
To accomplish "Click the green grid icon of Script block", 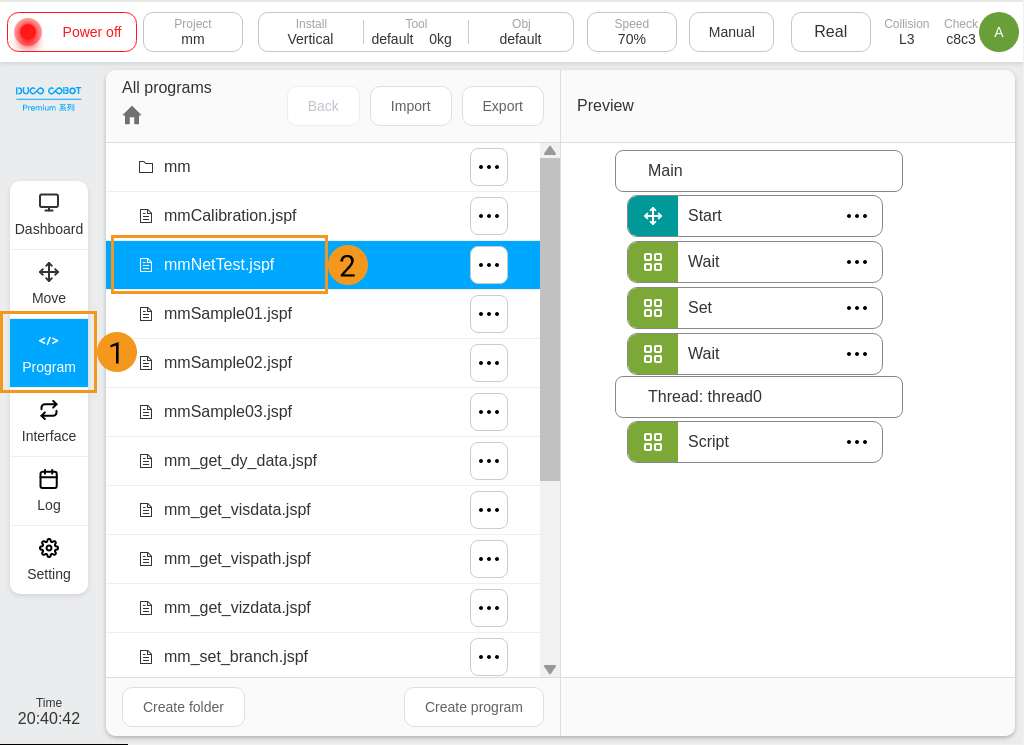I will (x=653, y=442).
